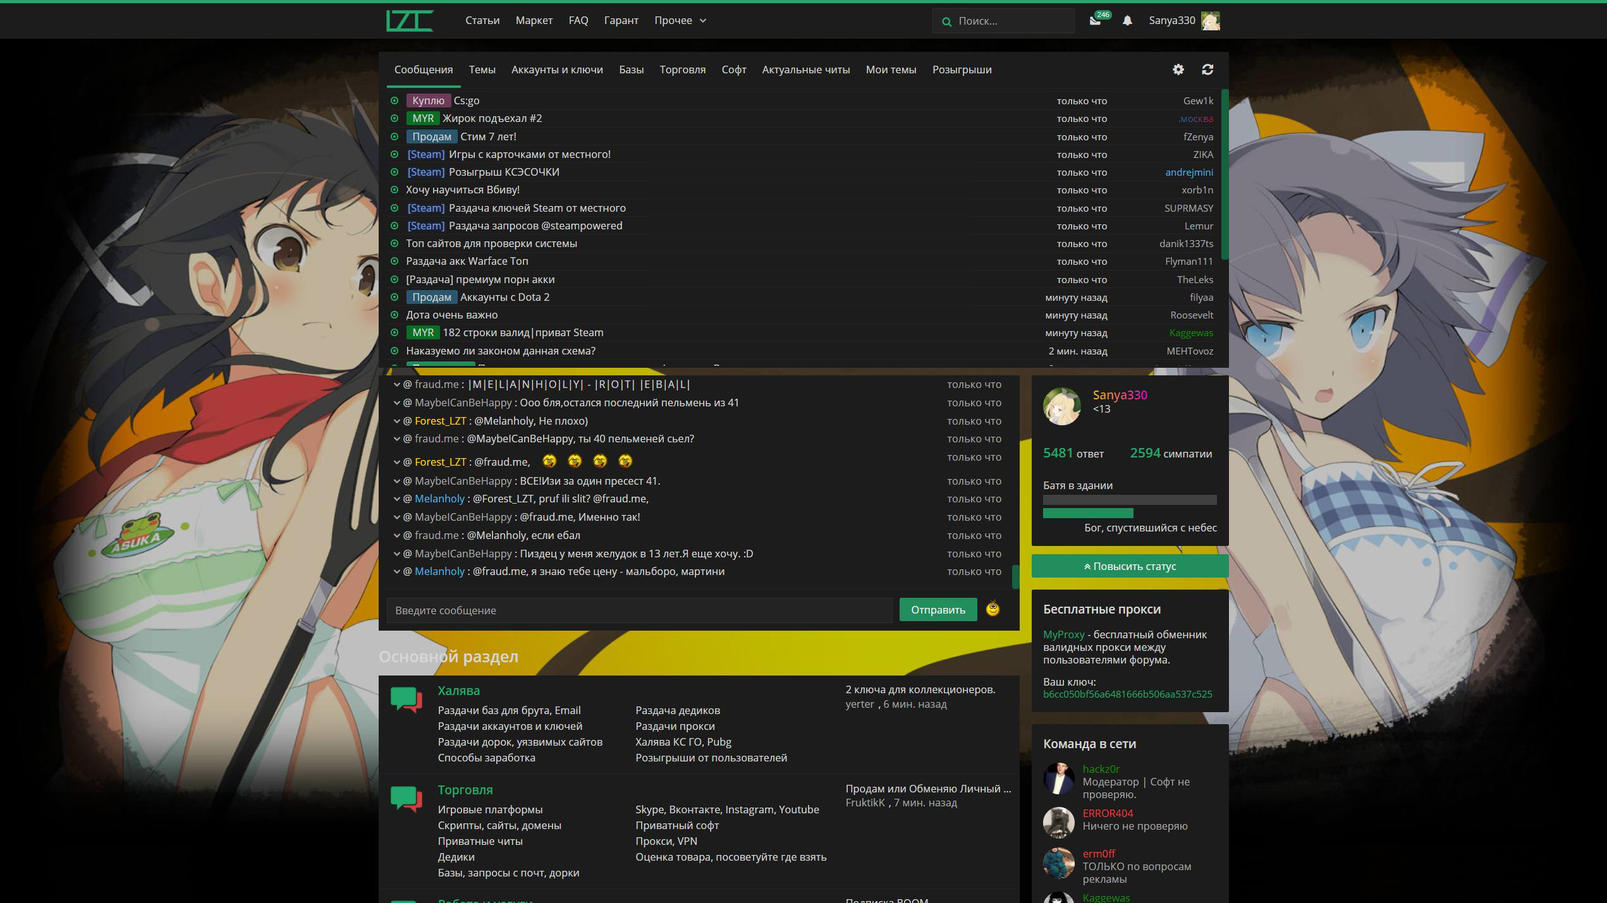
Task: Click the ERROR404 avatar
Action: pos(1059,822)
